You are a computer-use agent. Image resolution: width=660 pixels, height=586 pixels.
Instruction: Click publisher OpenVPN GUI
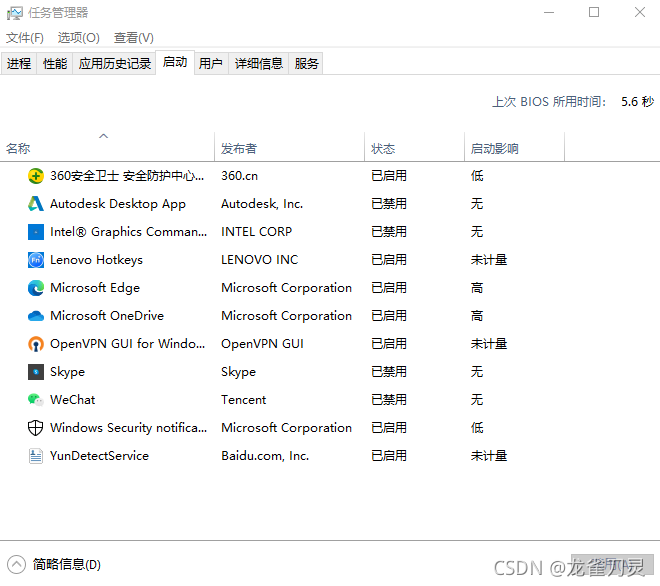click(262, 344)
